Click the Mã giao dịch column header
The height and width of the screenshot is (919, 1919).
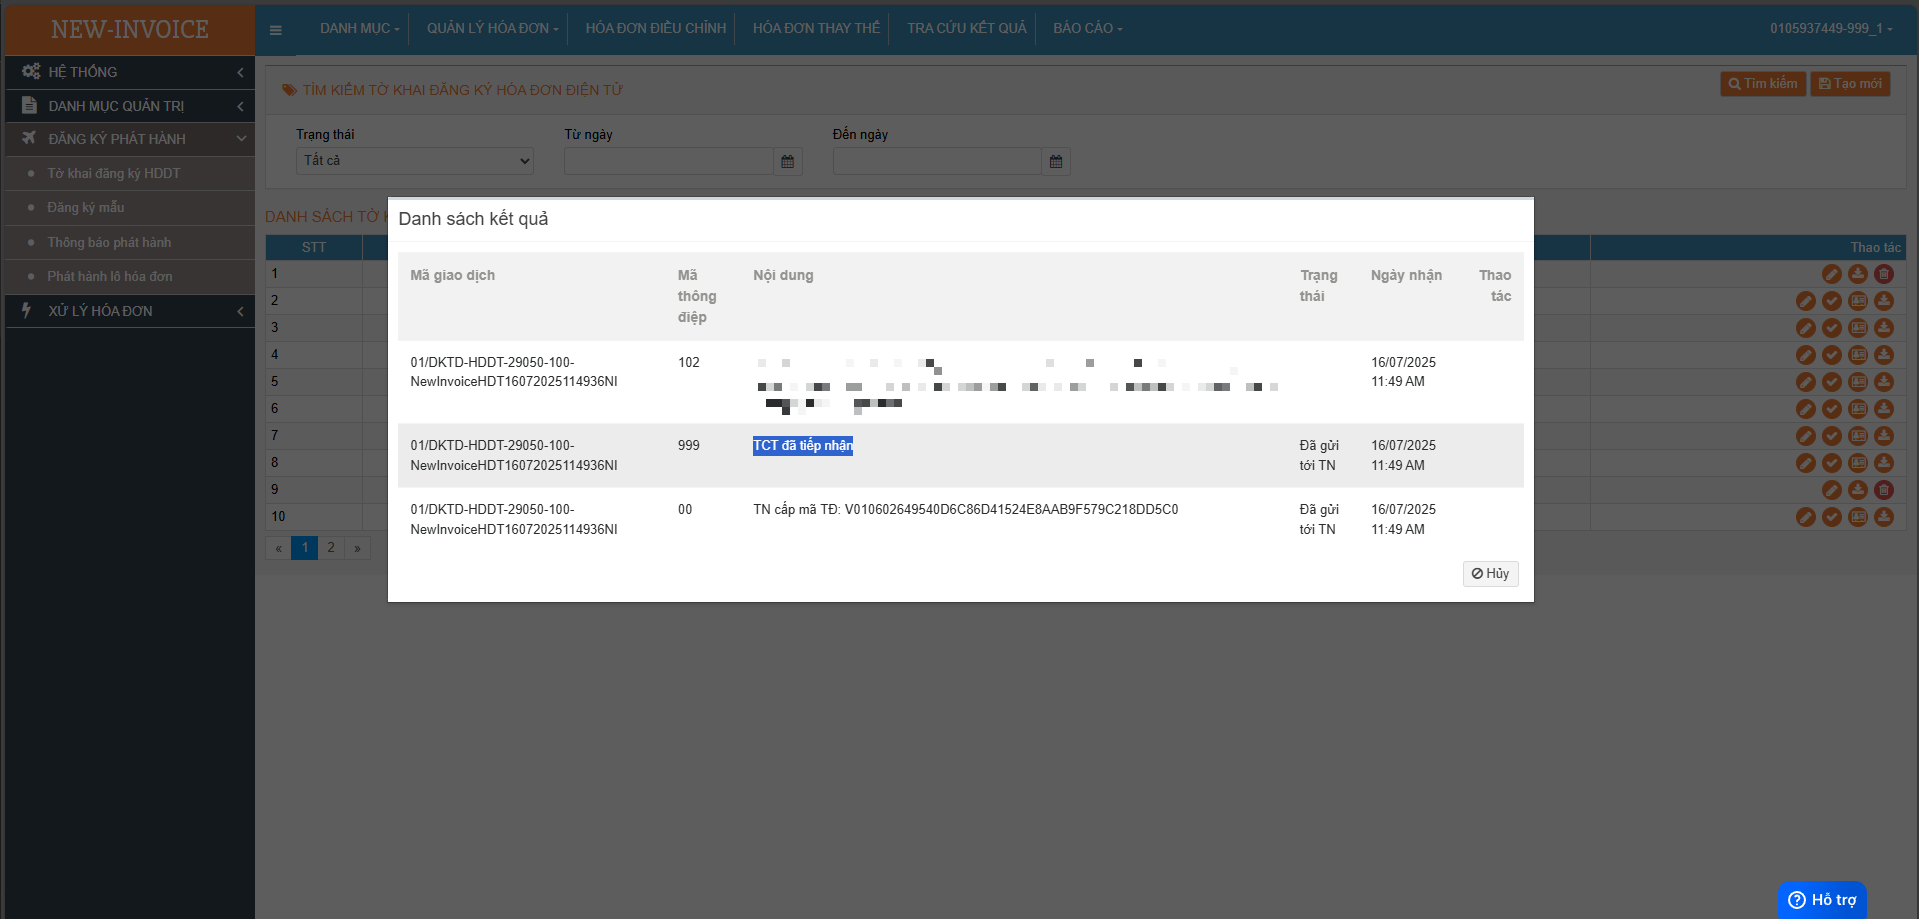click(x=453, y=275)
